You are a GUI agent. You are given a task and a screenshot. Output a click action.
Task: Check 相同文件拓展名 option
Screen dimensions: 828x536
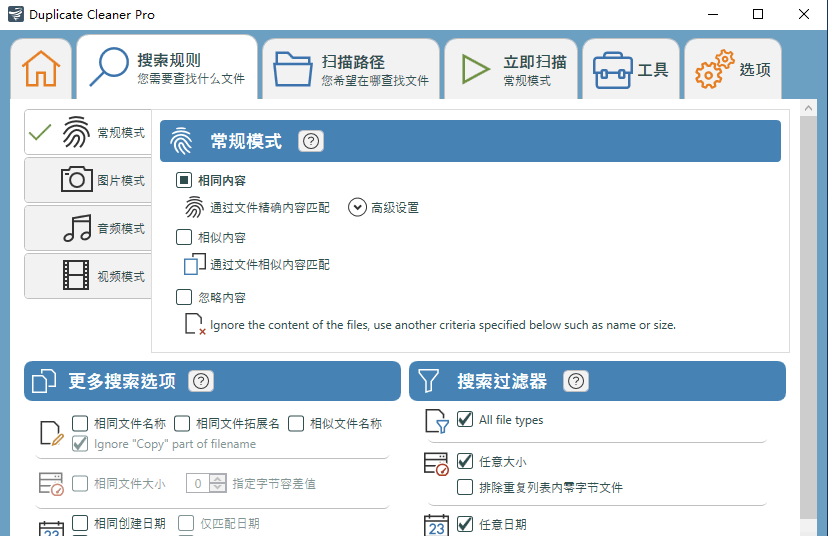[182, 423]
